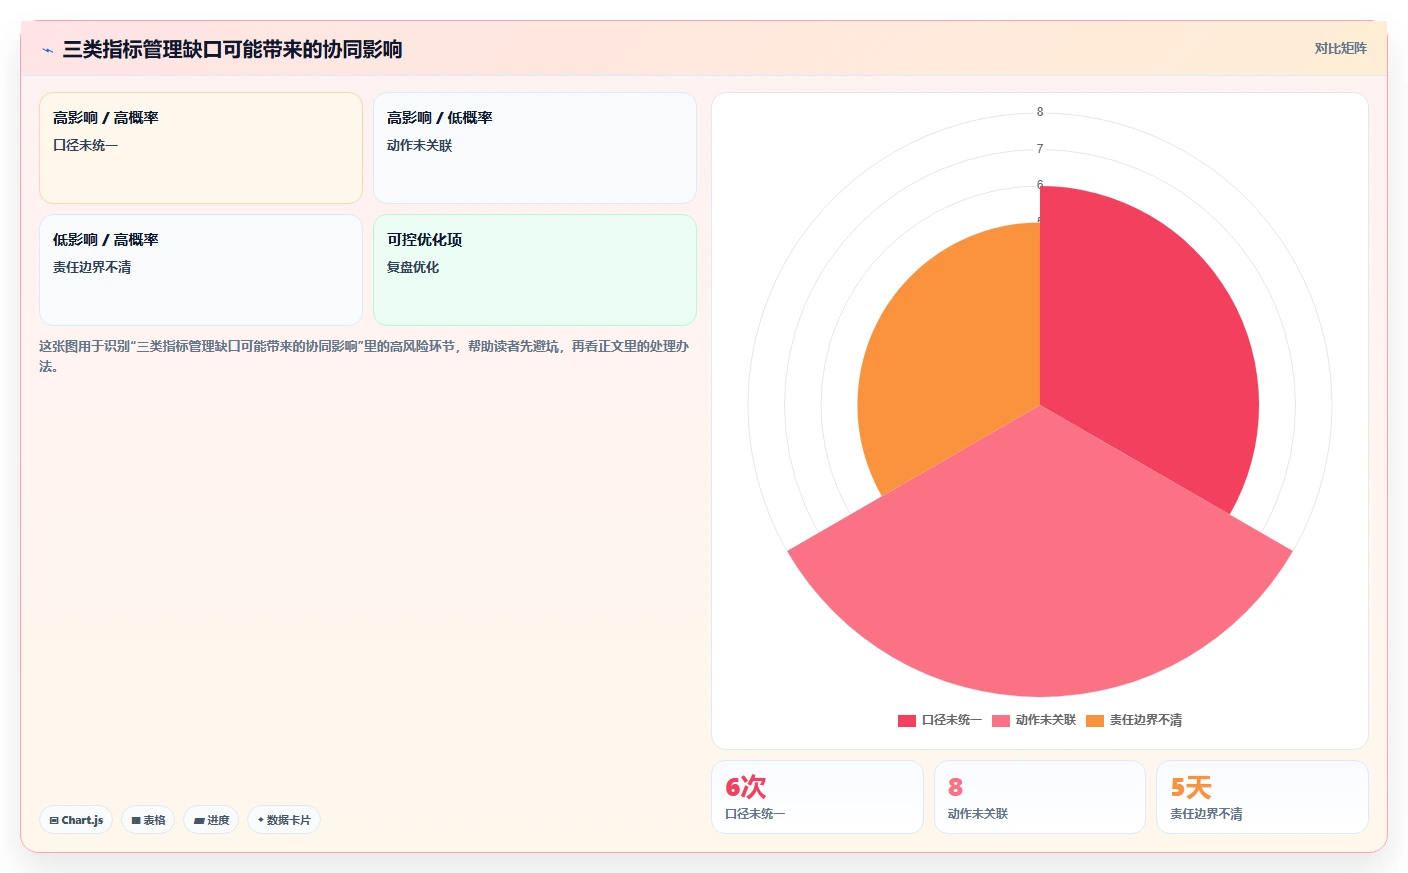Click the 复盘优化 text in green card
The image size is (1408, 873).
click(x=413, y=267)
